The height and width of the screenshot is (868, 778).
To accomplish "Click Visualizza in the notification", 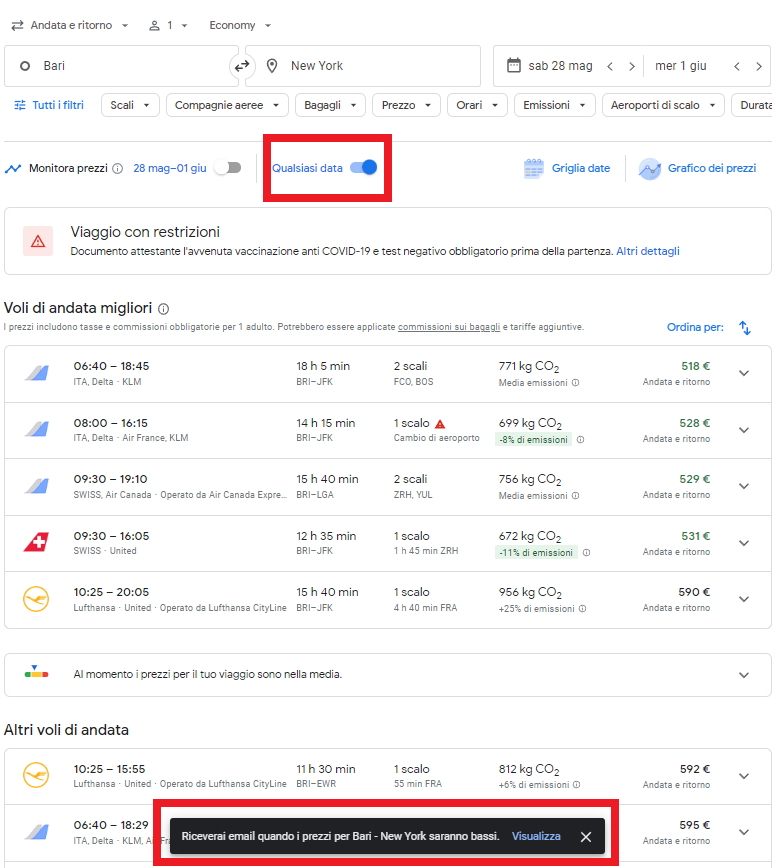I will 536,836.
